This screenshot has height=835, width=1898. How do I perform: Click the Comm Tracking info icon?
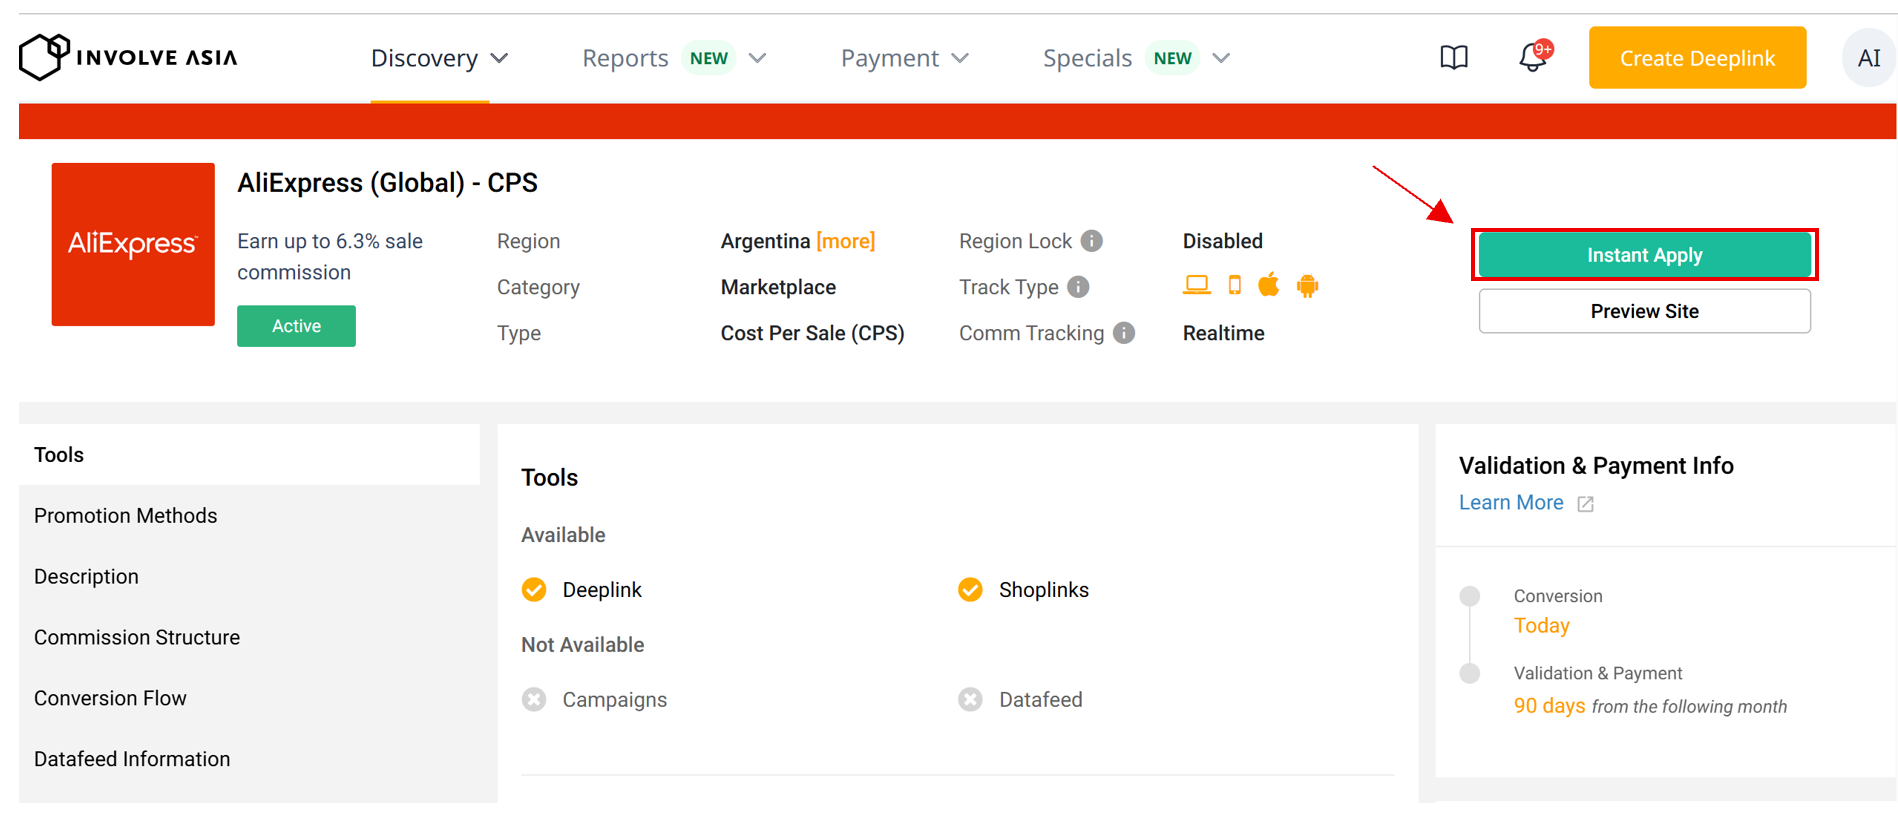pyautogui.click(x=1124, y=333)
